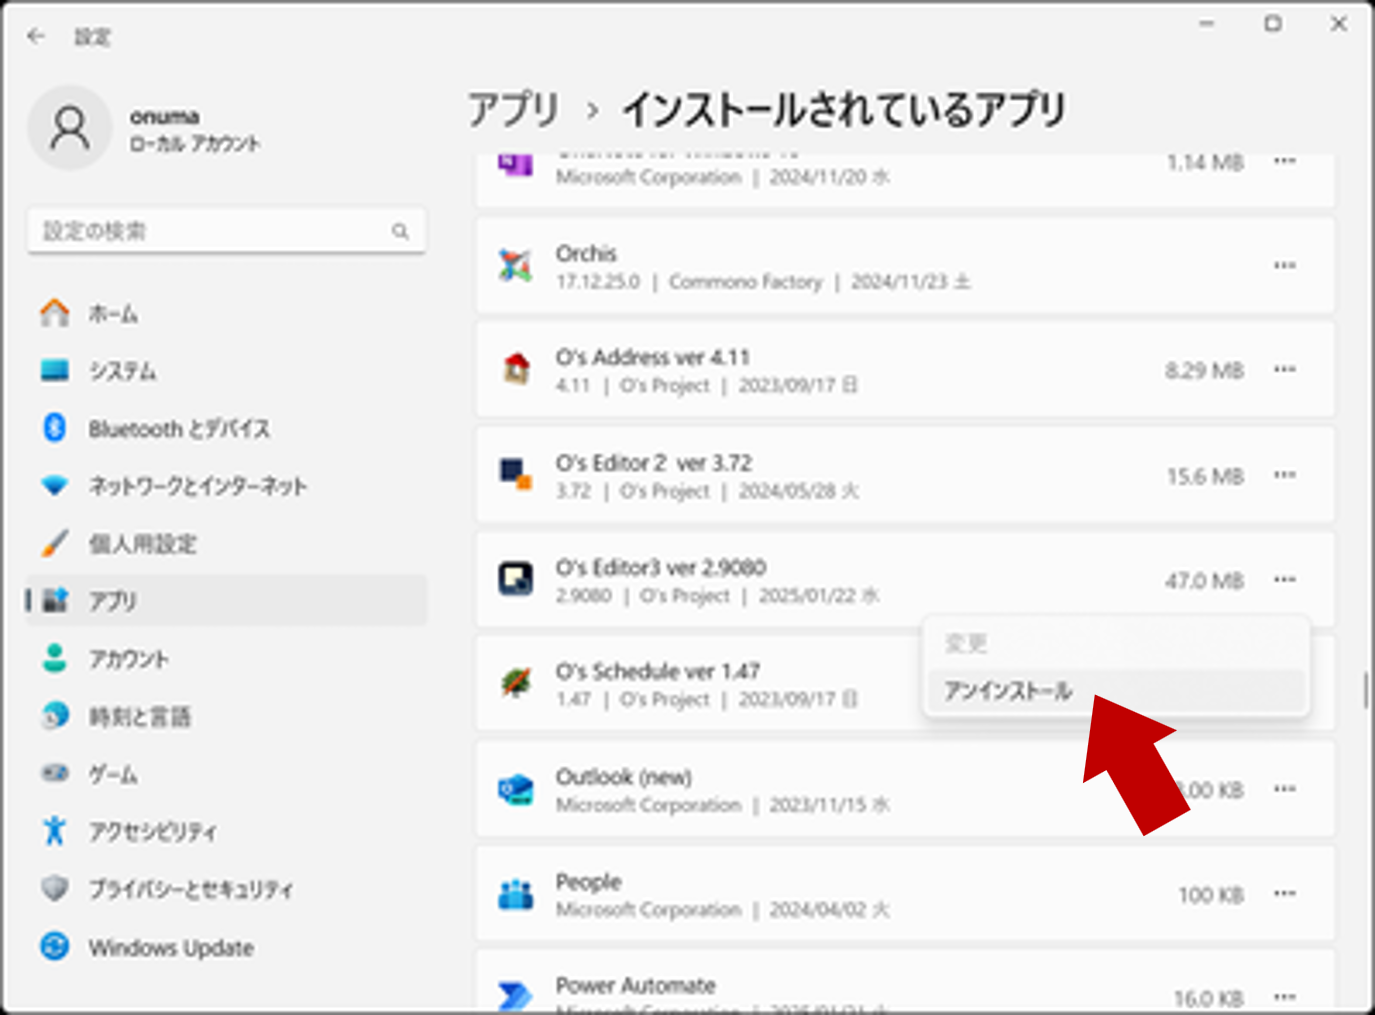Image resolution: width=1375 pixels, height=1015 pixels.
Task: Click the Home house icon
Action: (55, 313)
